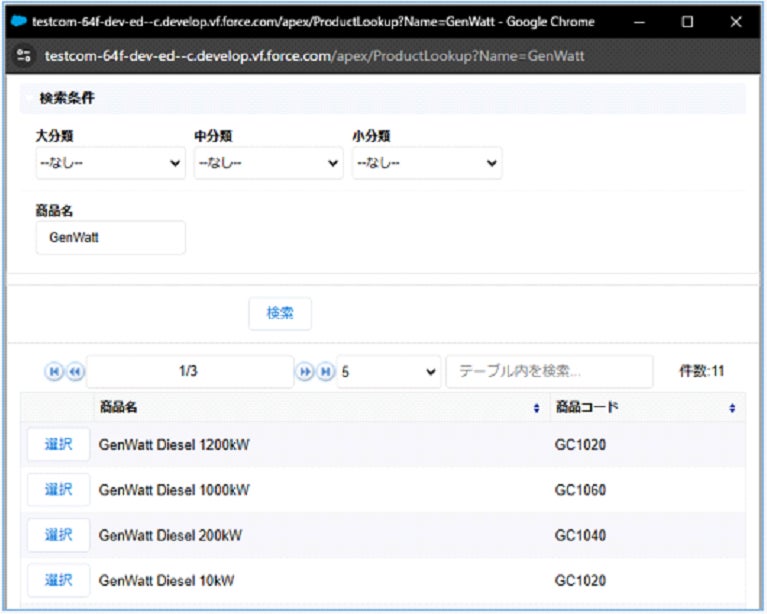Click the browser address bar URL
767x614 pixels.
click(314, 56)
